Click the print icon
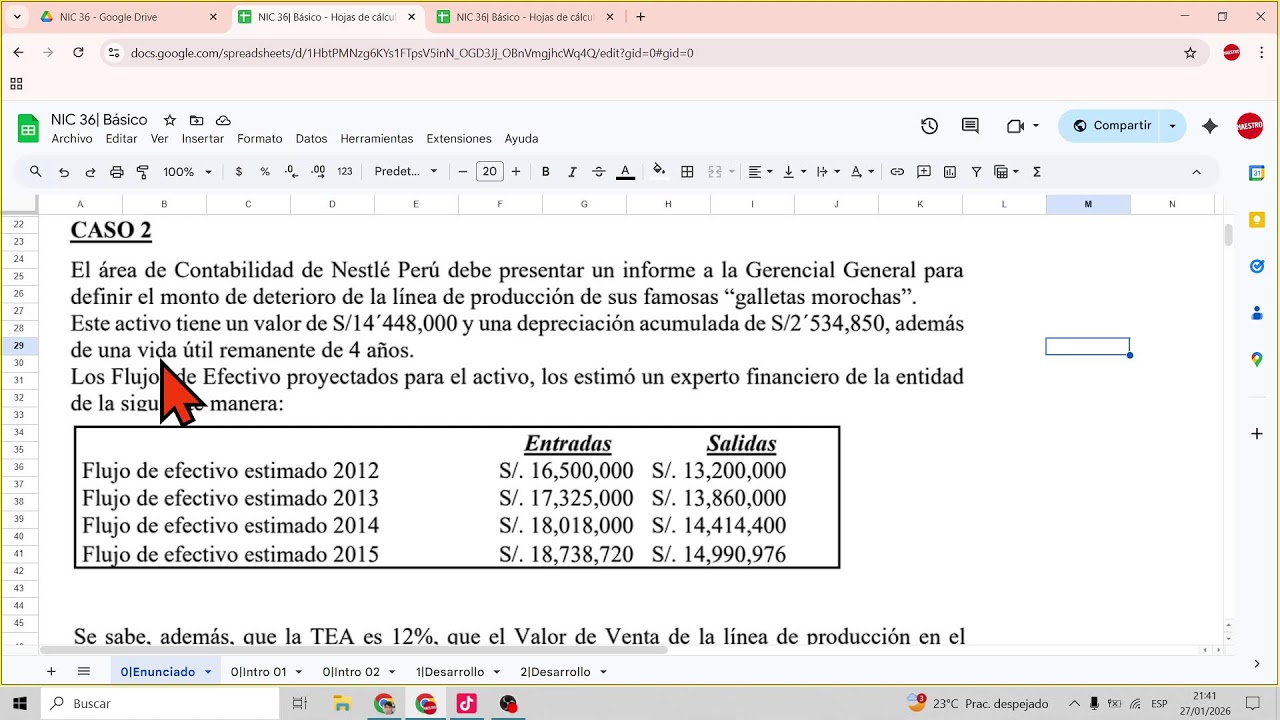The height and width of the screenshot is (720, 1280). [x=116, y=172]
